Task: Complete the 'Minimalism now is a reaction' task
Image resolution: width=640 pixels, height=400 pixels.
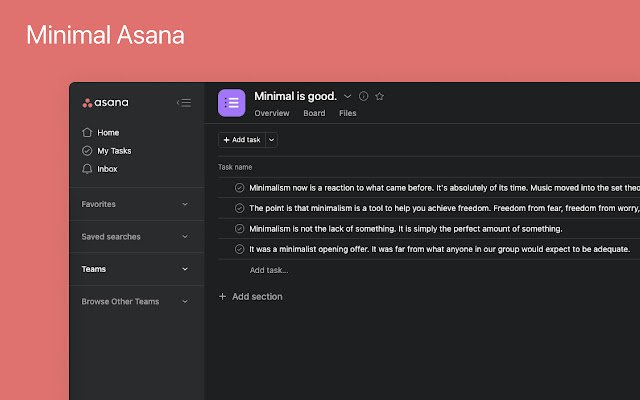Action: pyautogui.click(x=240, y=188)
